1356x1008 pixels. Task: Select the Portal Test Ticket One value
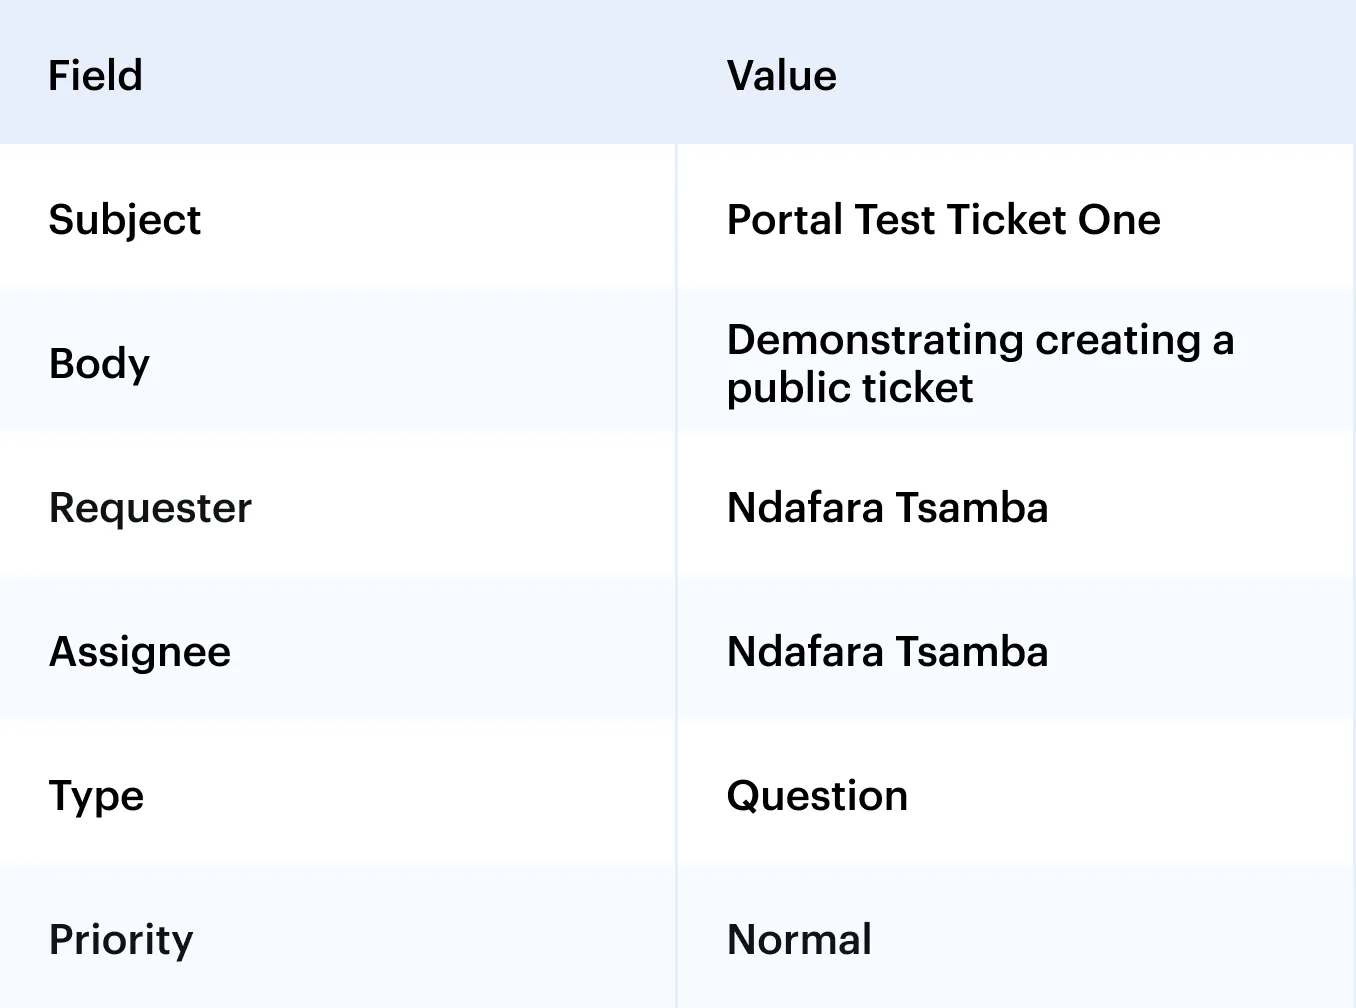[x=943, y=220]
